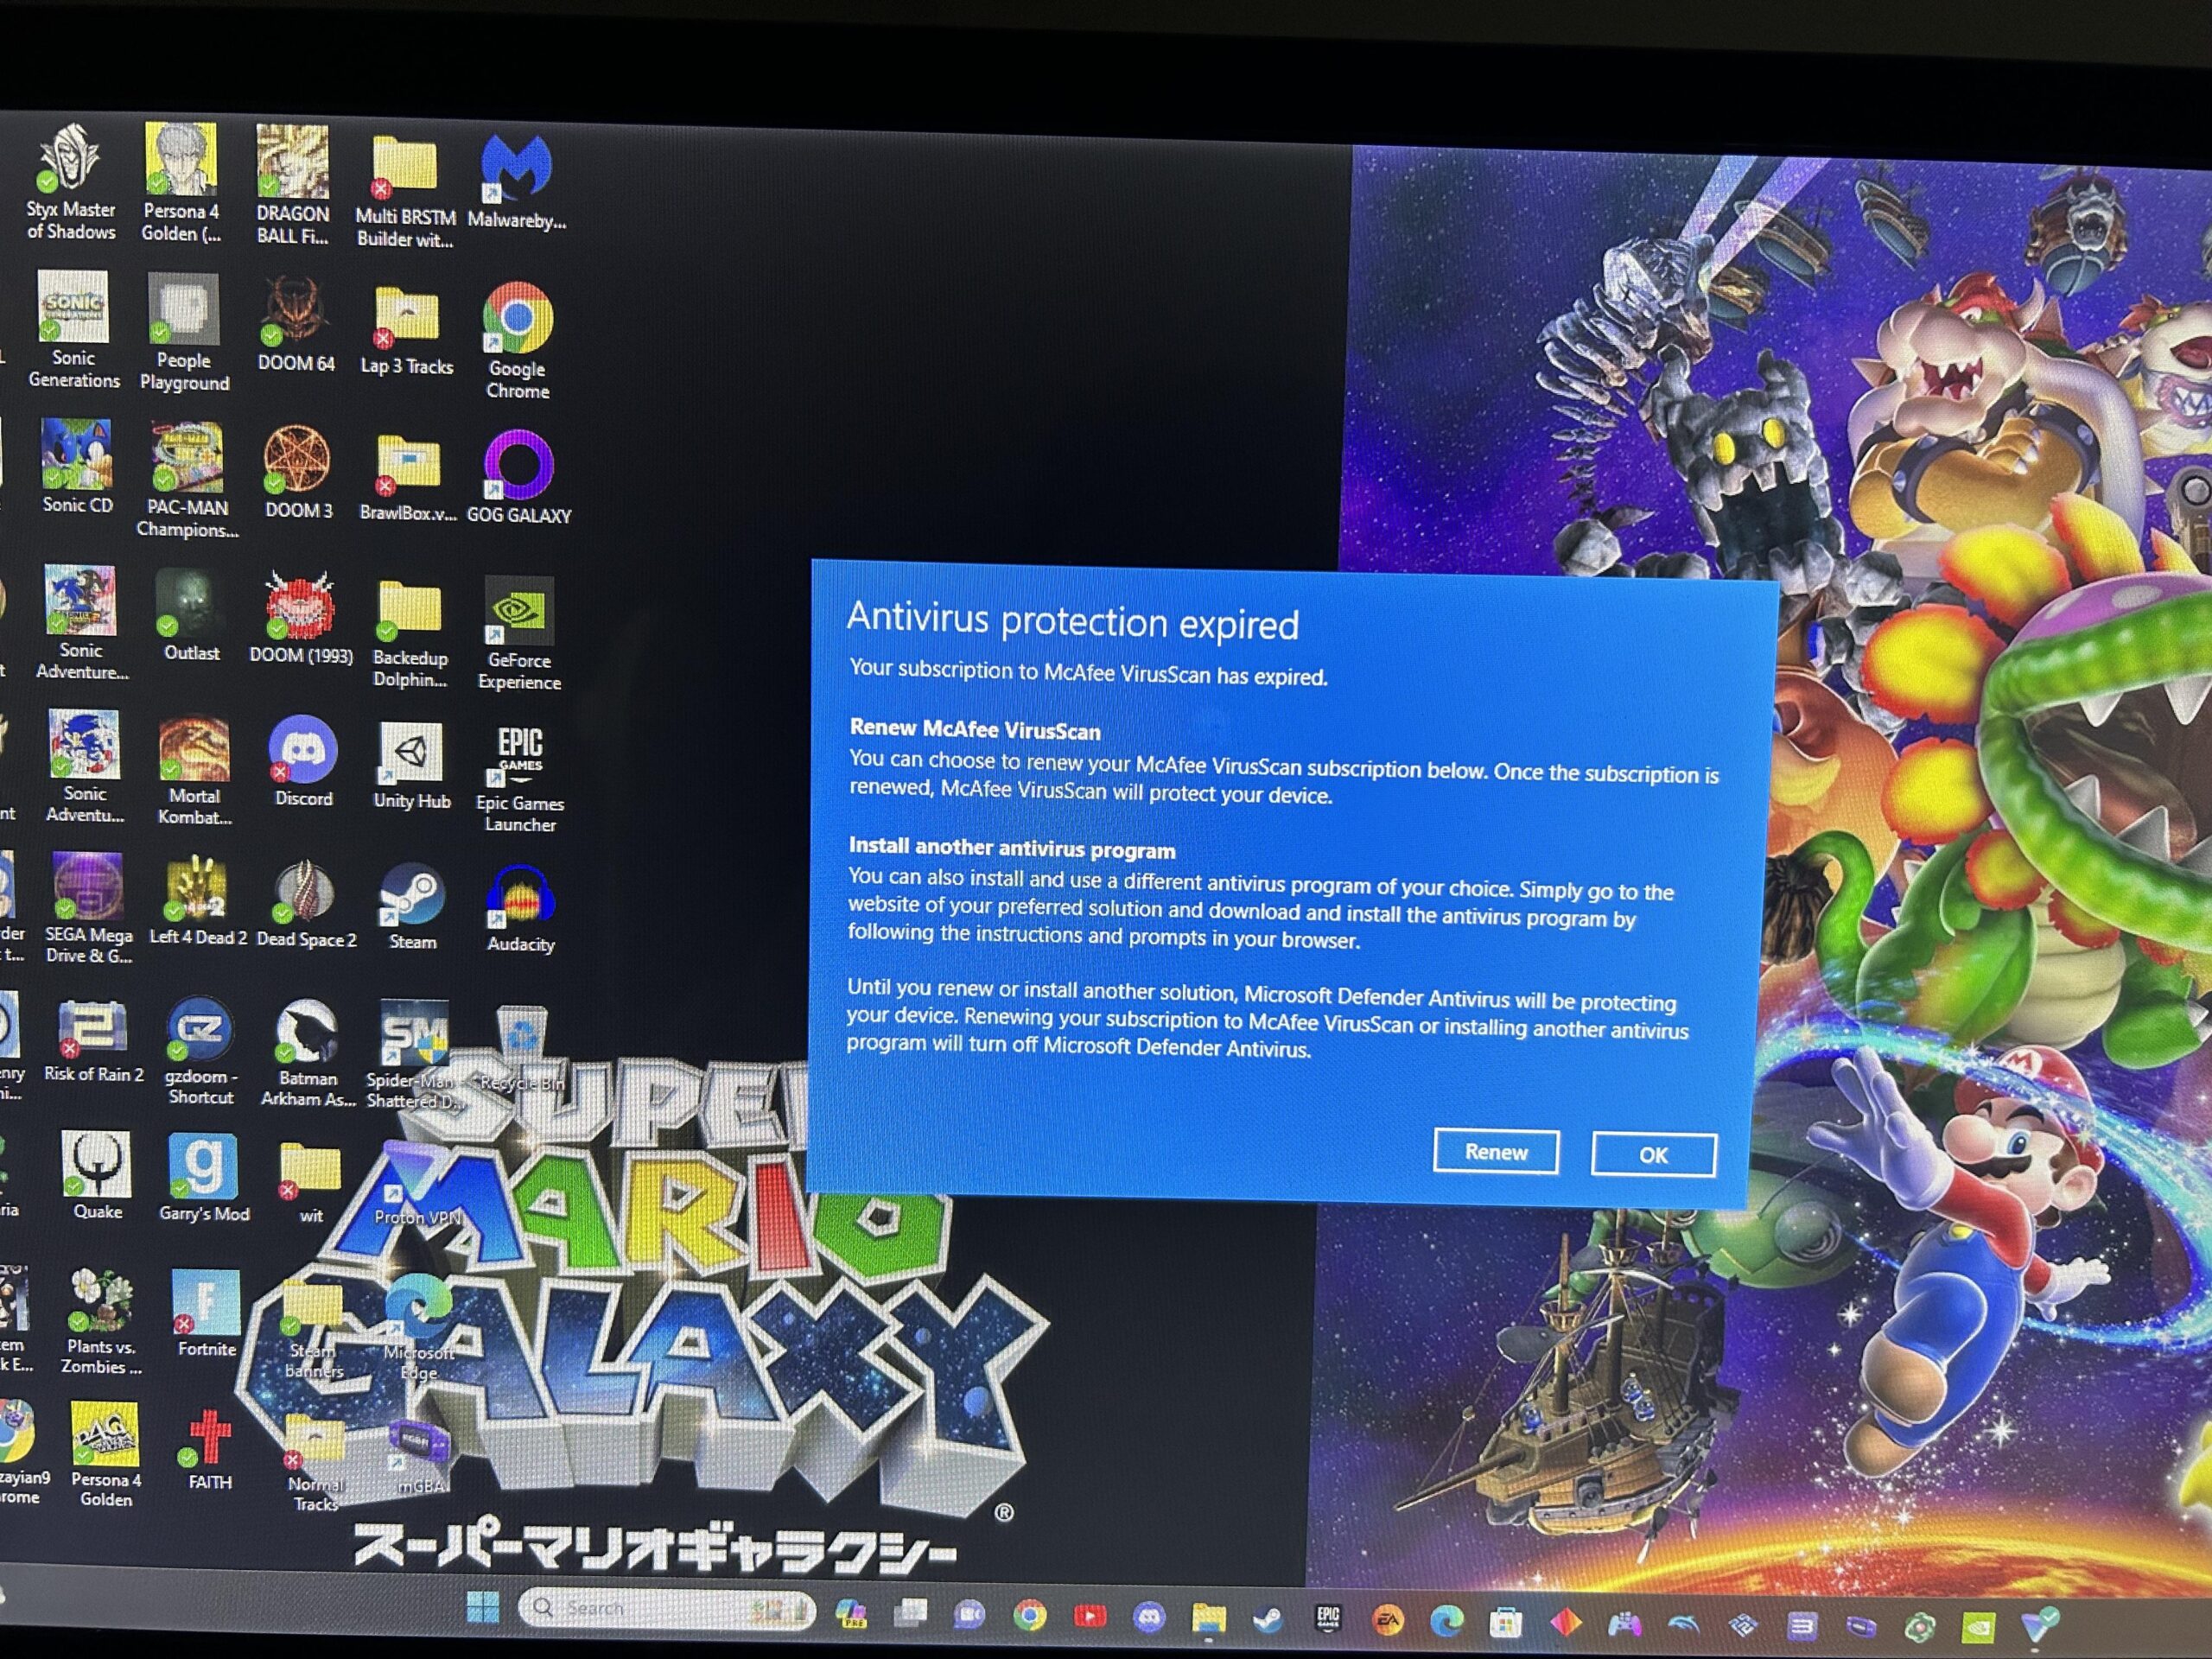Open YouTube from the taskbar
The height and width of the screenshot is (1659, 2212).
[1089, 1616]
